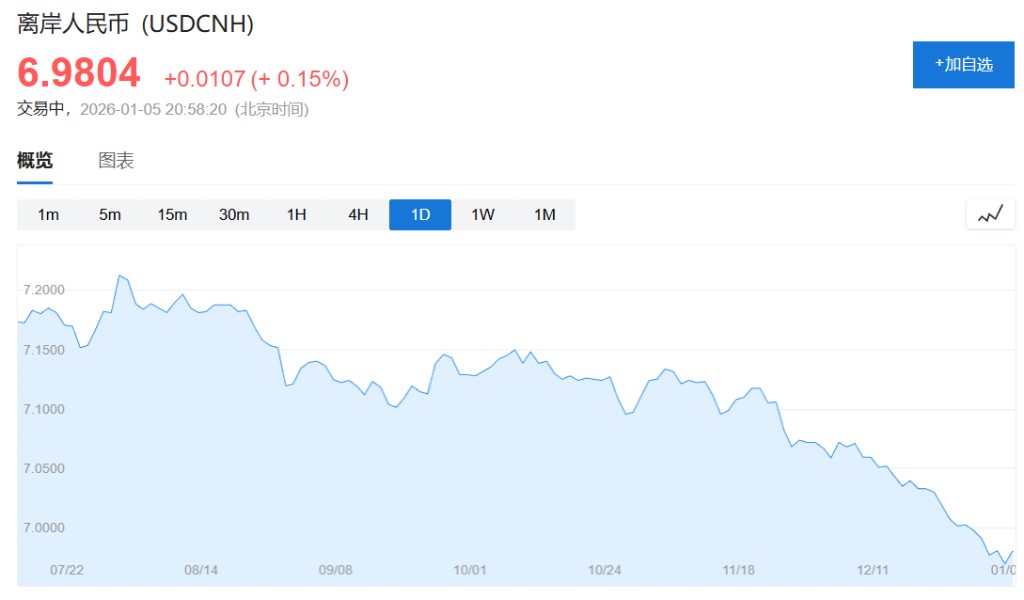This screenshot has width=1024, height=600.
Task: Click the chart peak near 7.2000
Action: (119, 275)
